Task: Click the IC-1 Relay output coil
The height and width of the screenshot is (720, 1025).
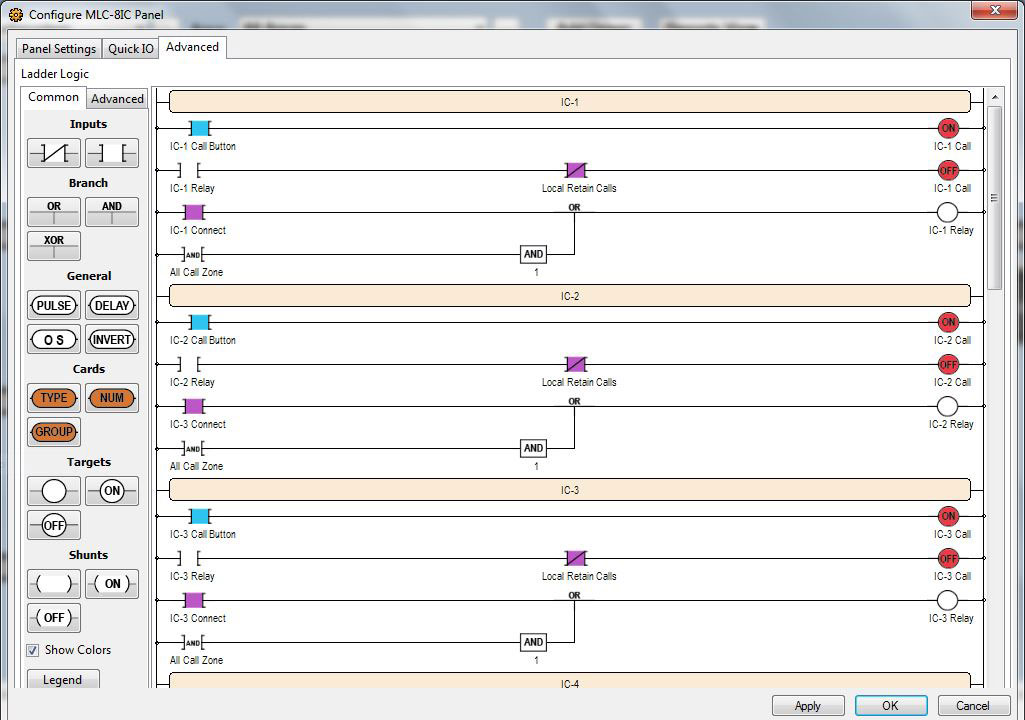Action: [947, 213]
